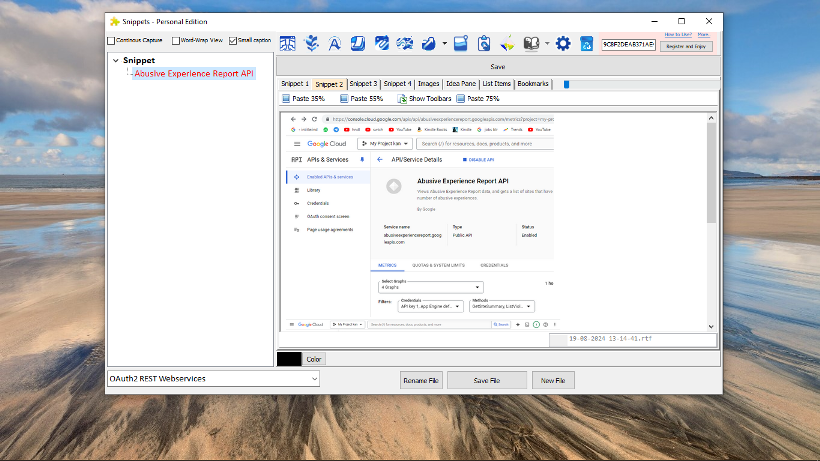The height and width of the screenshot is (461, 820).
Task: Click the snippet pane scroll down arrow
Action: [711, 327]
